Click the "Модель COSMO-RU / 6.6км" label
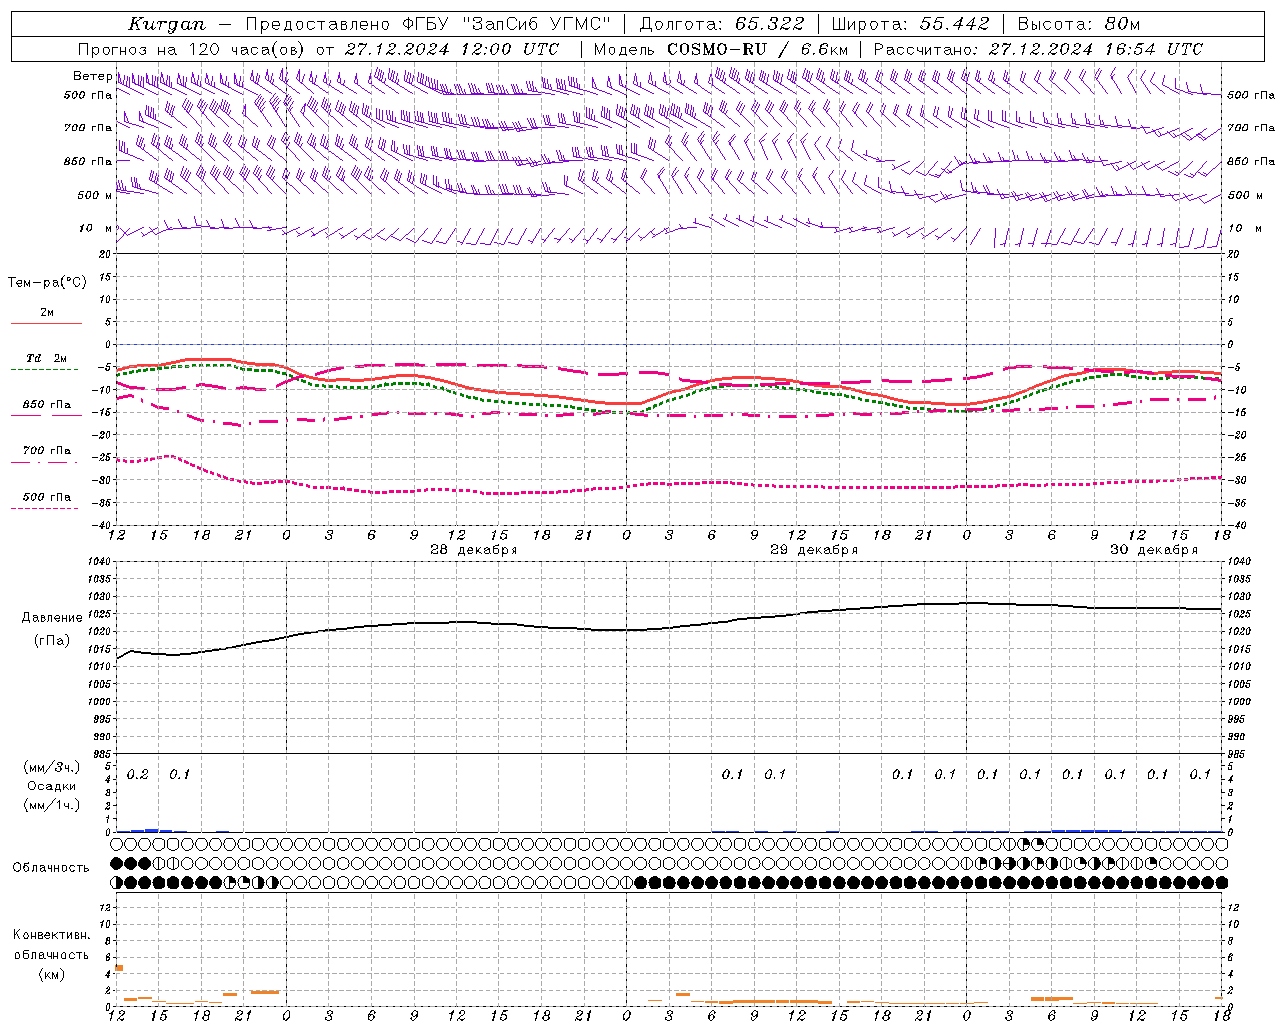The width and height of the screenshot is (1280, 1024). pyautogui.click(x=721, y=49)
